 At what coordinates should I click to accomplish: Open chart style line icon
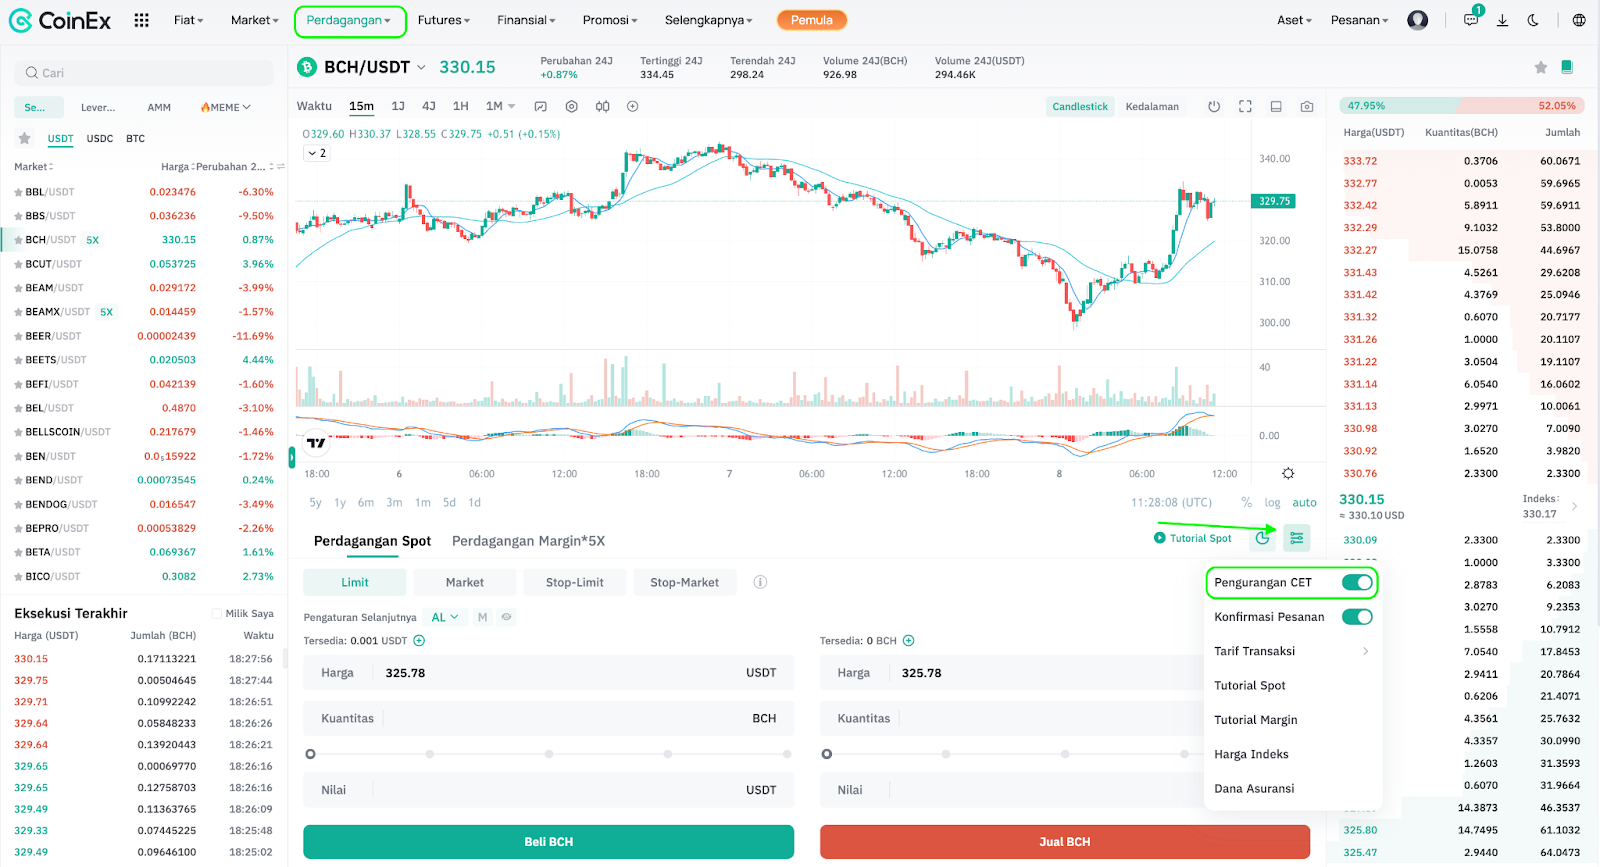tap(541, 106)
